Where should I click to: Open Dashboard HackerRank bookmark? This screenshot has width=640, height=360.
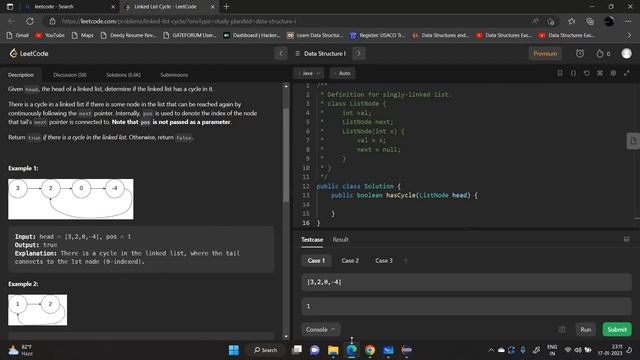pos(251,36)
